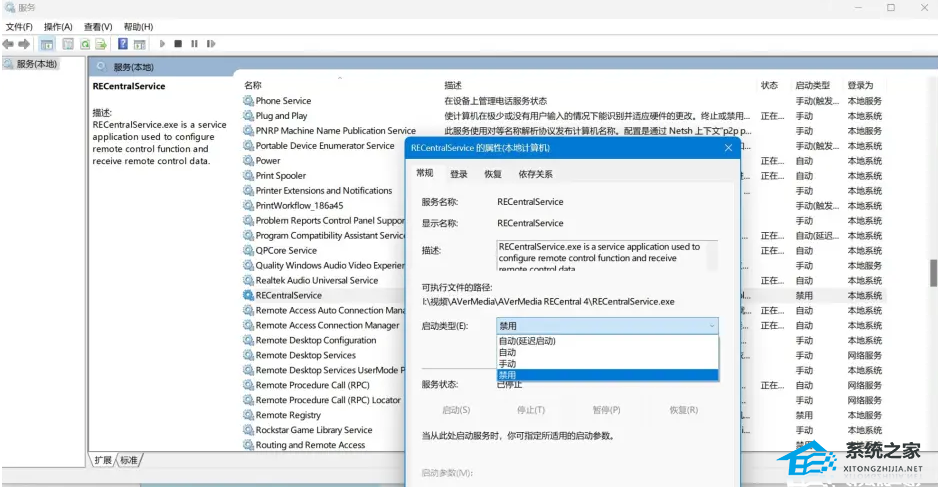Click the gear icon beside Remote Desktop Configuration
The height and width of the screenshot is (487, 938).
point(248,340)
